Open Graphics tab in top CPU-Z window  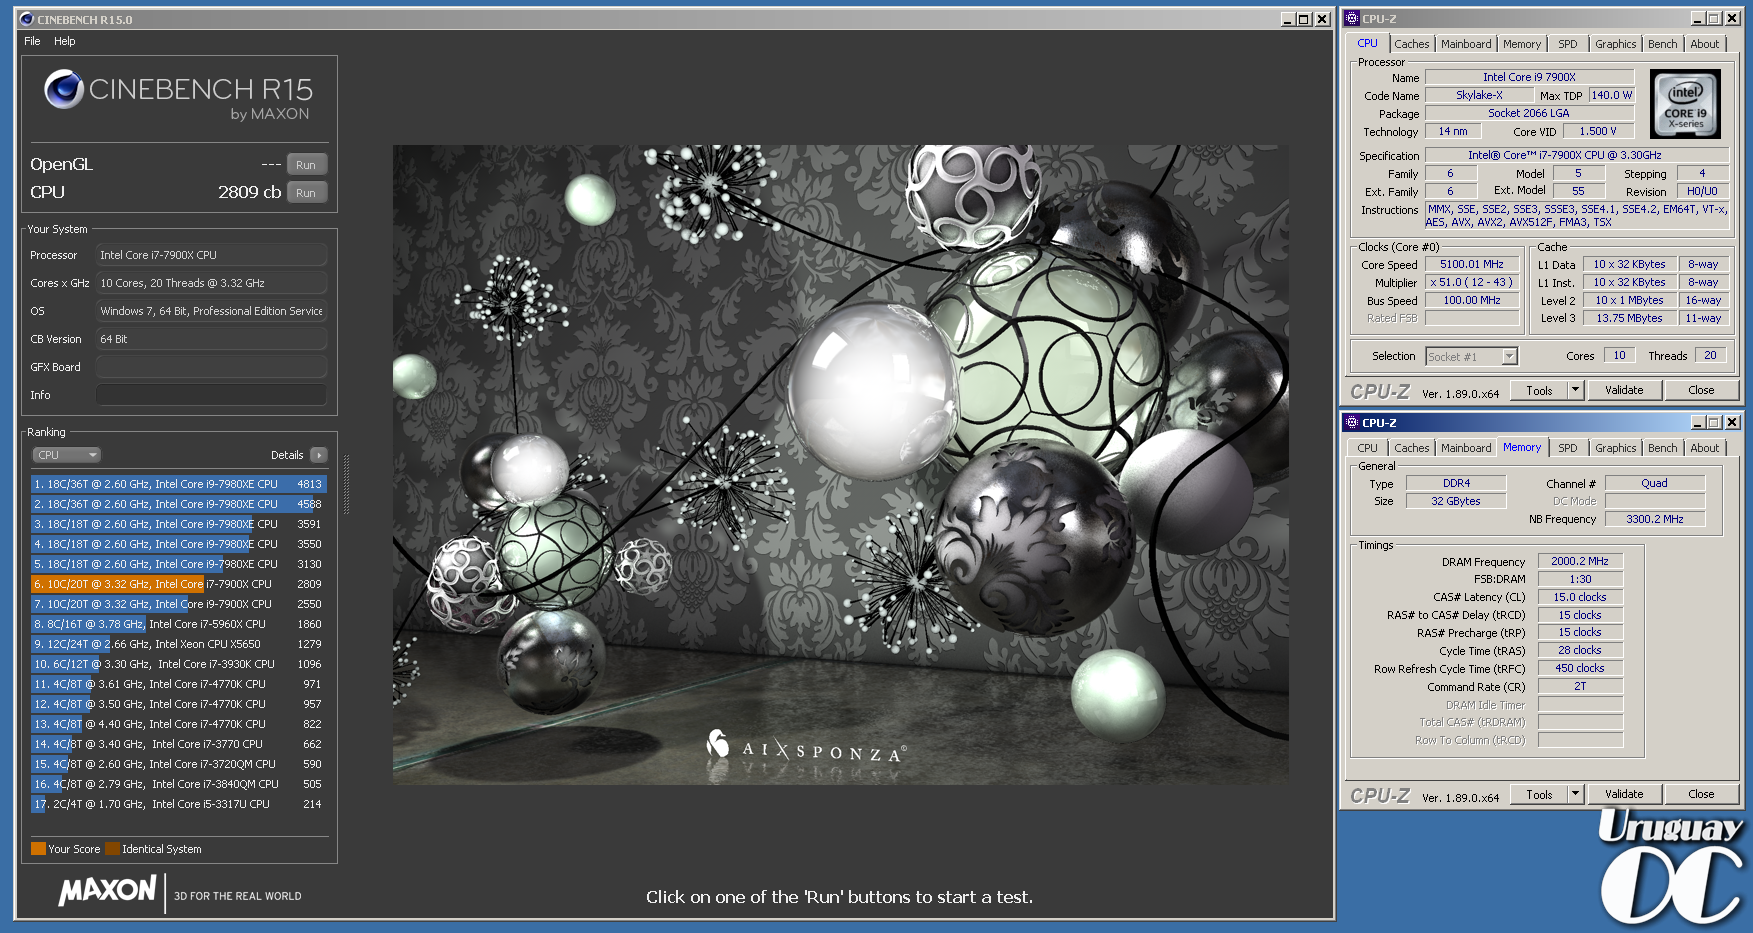click(1615, 44)
